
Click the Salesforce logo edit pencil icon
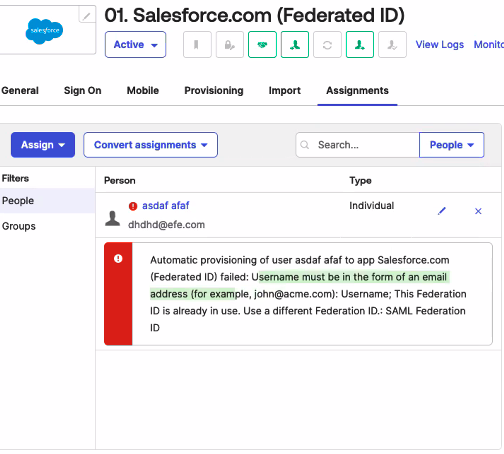(x=87, y=15)
